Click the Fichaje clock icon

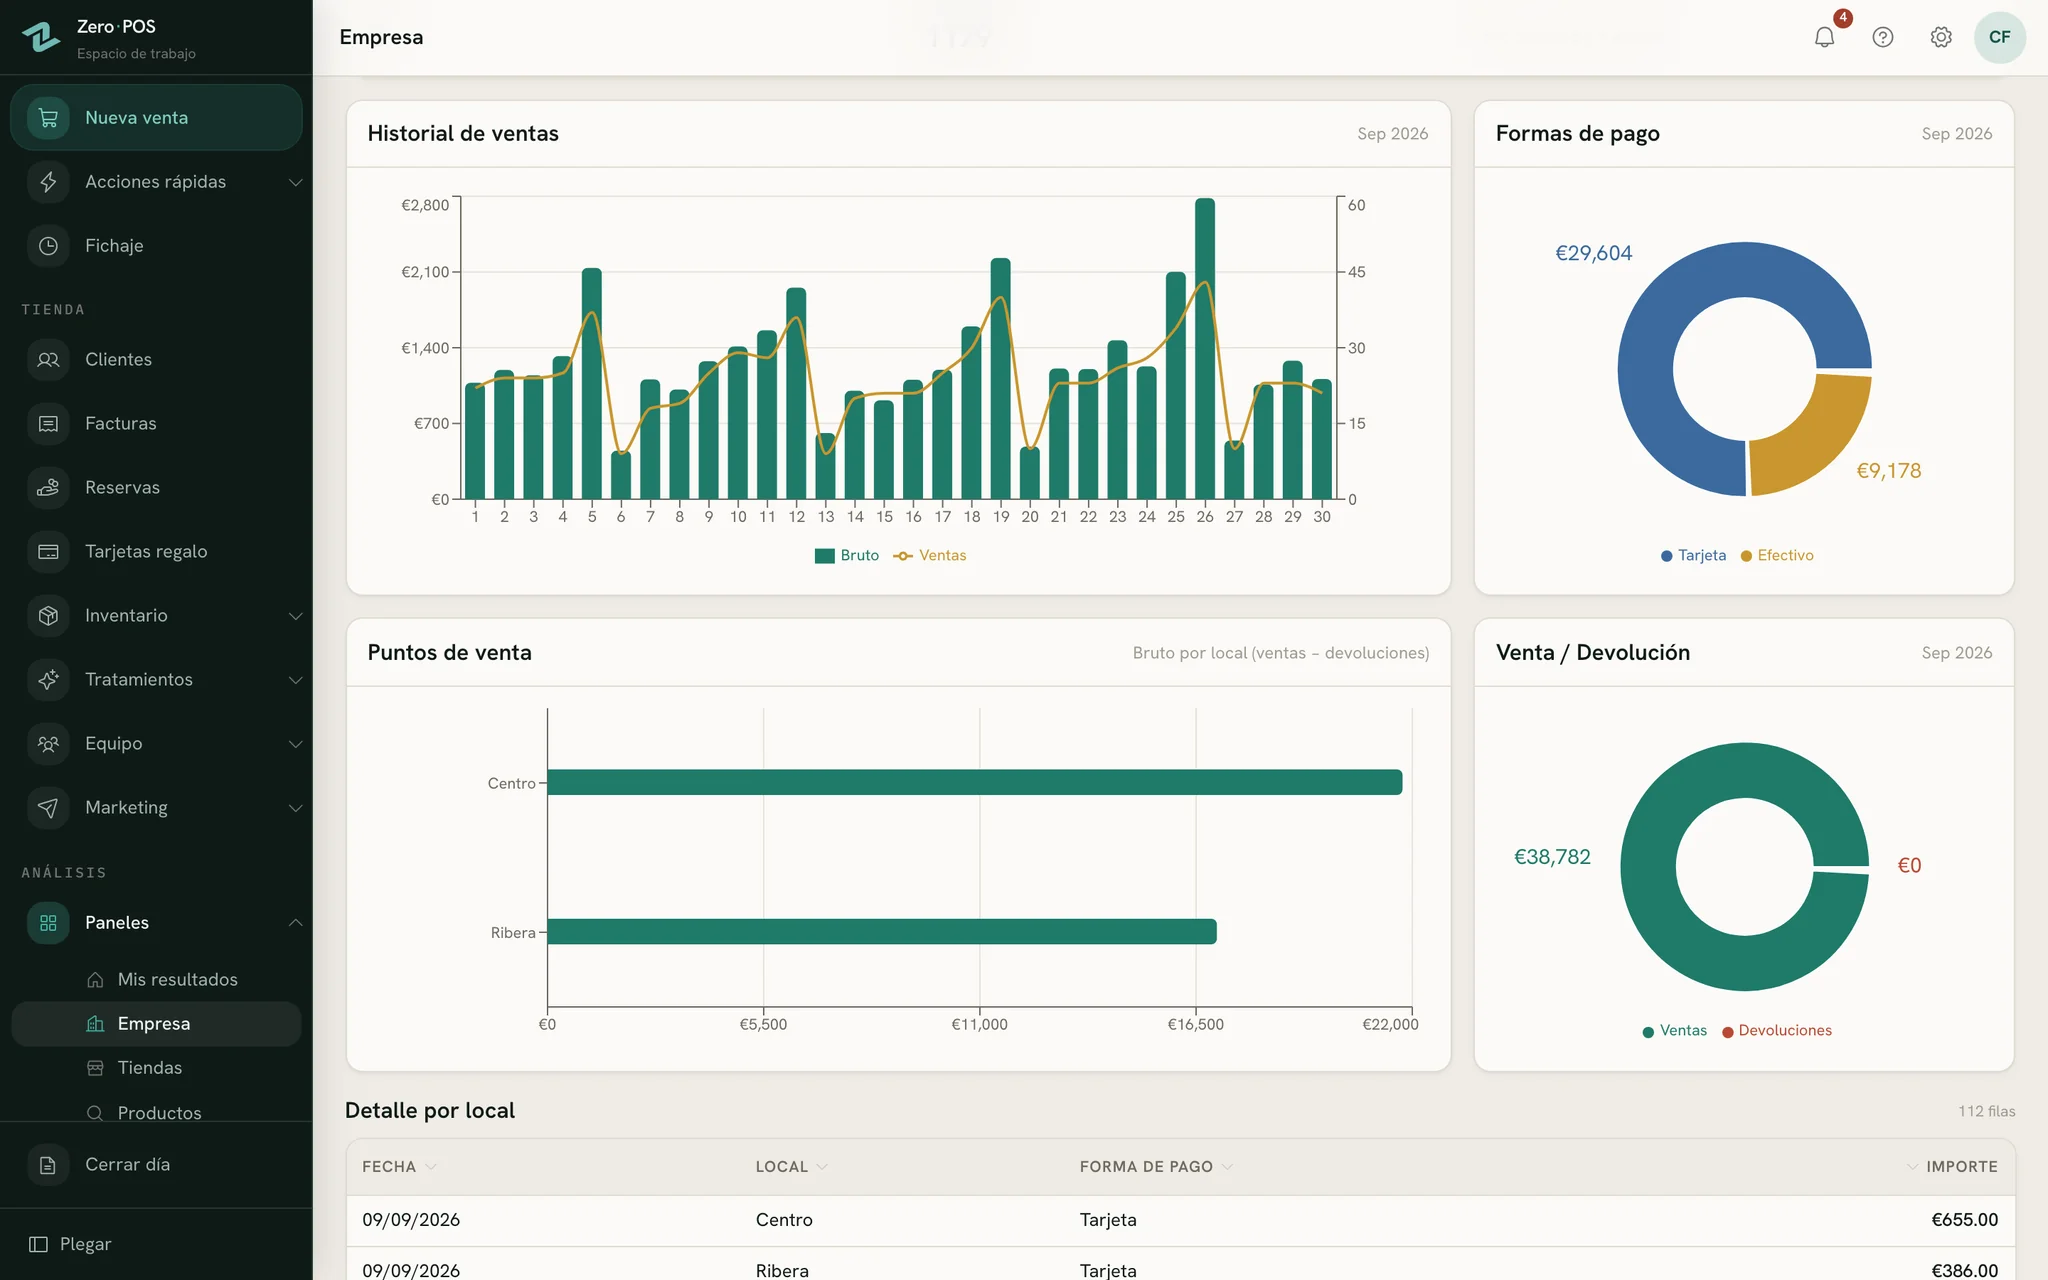(48, 245)
